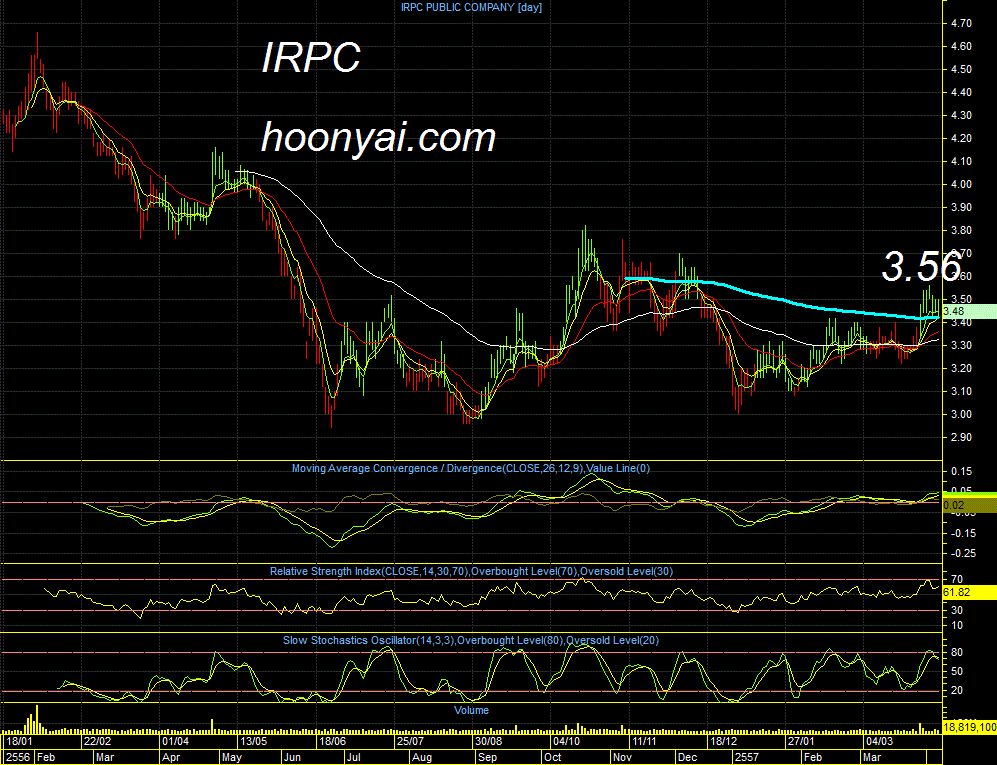Click the 18,819,100 volume value label
997x765 pixels.
tap(969, 727)
